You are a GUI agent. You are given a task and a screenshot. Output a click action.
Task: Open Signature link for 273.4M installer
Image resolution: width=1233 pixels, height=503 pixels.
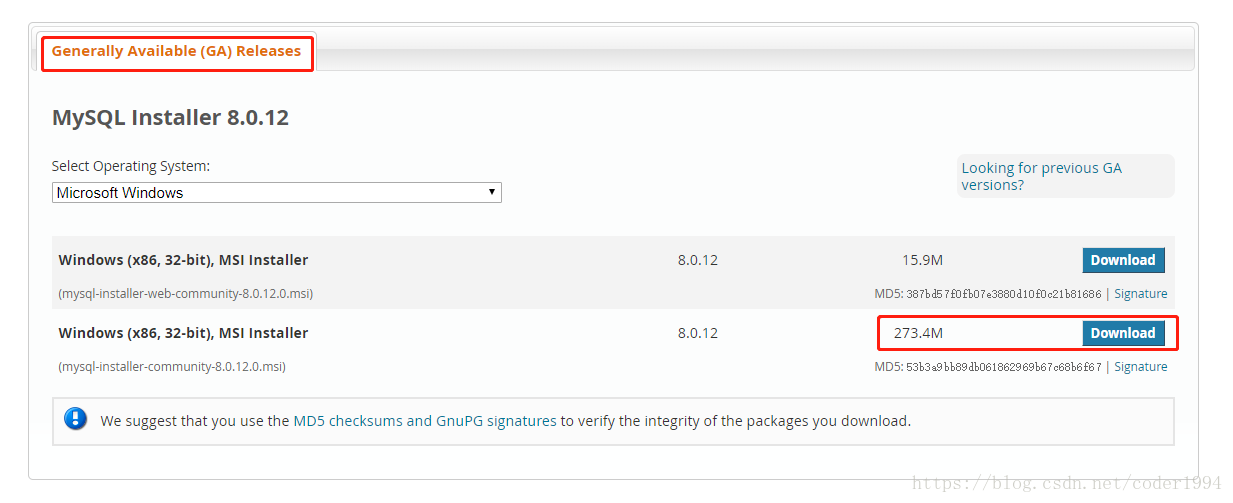click(x=1141, y=367)
